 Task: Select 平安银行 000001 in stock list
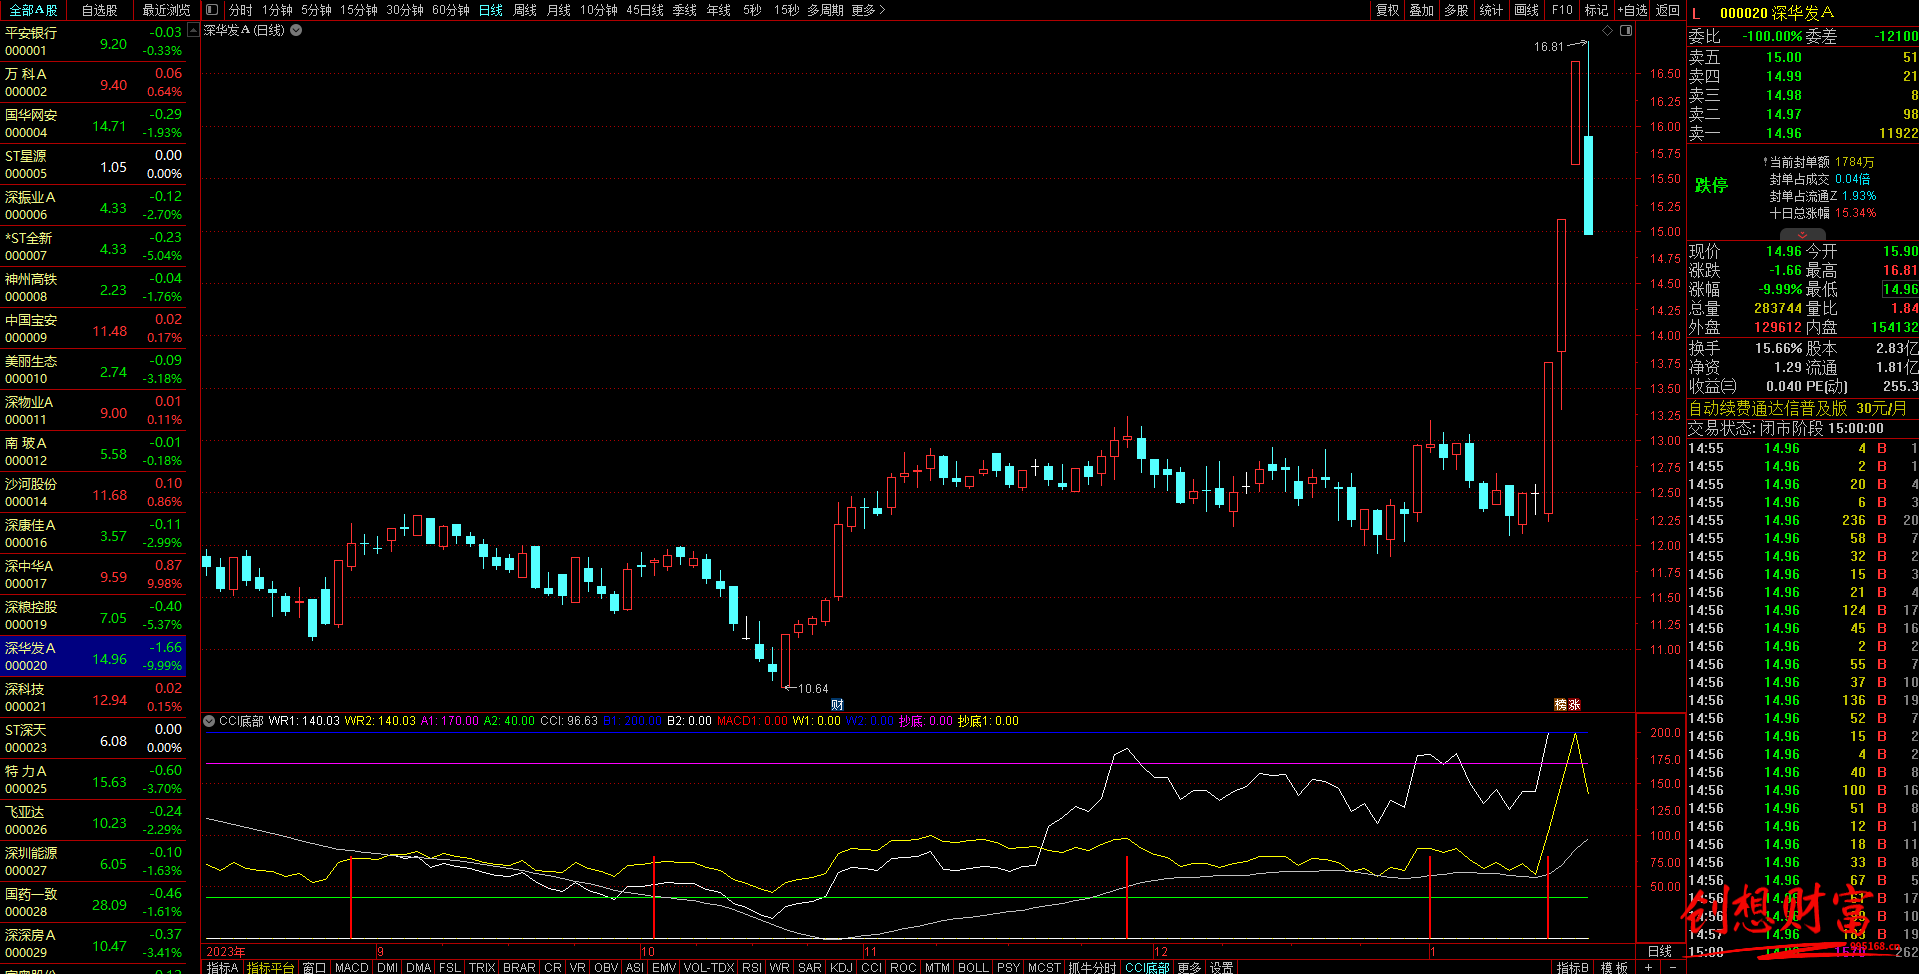[93, 42]
